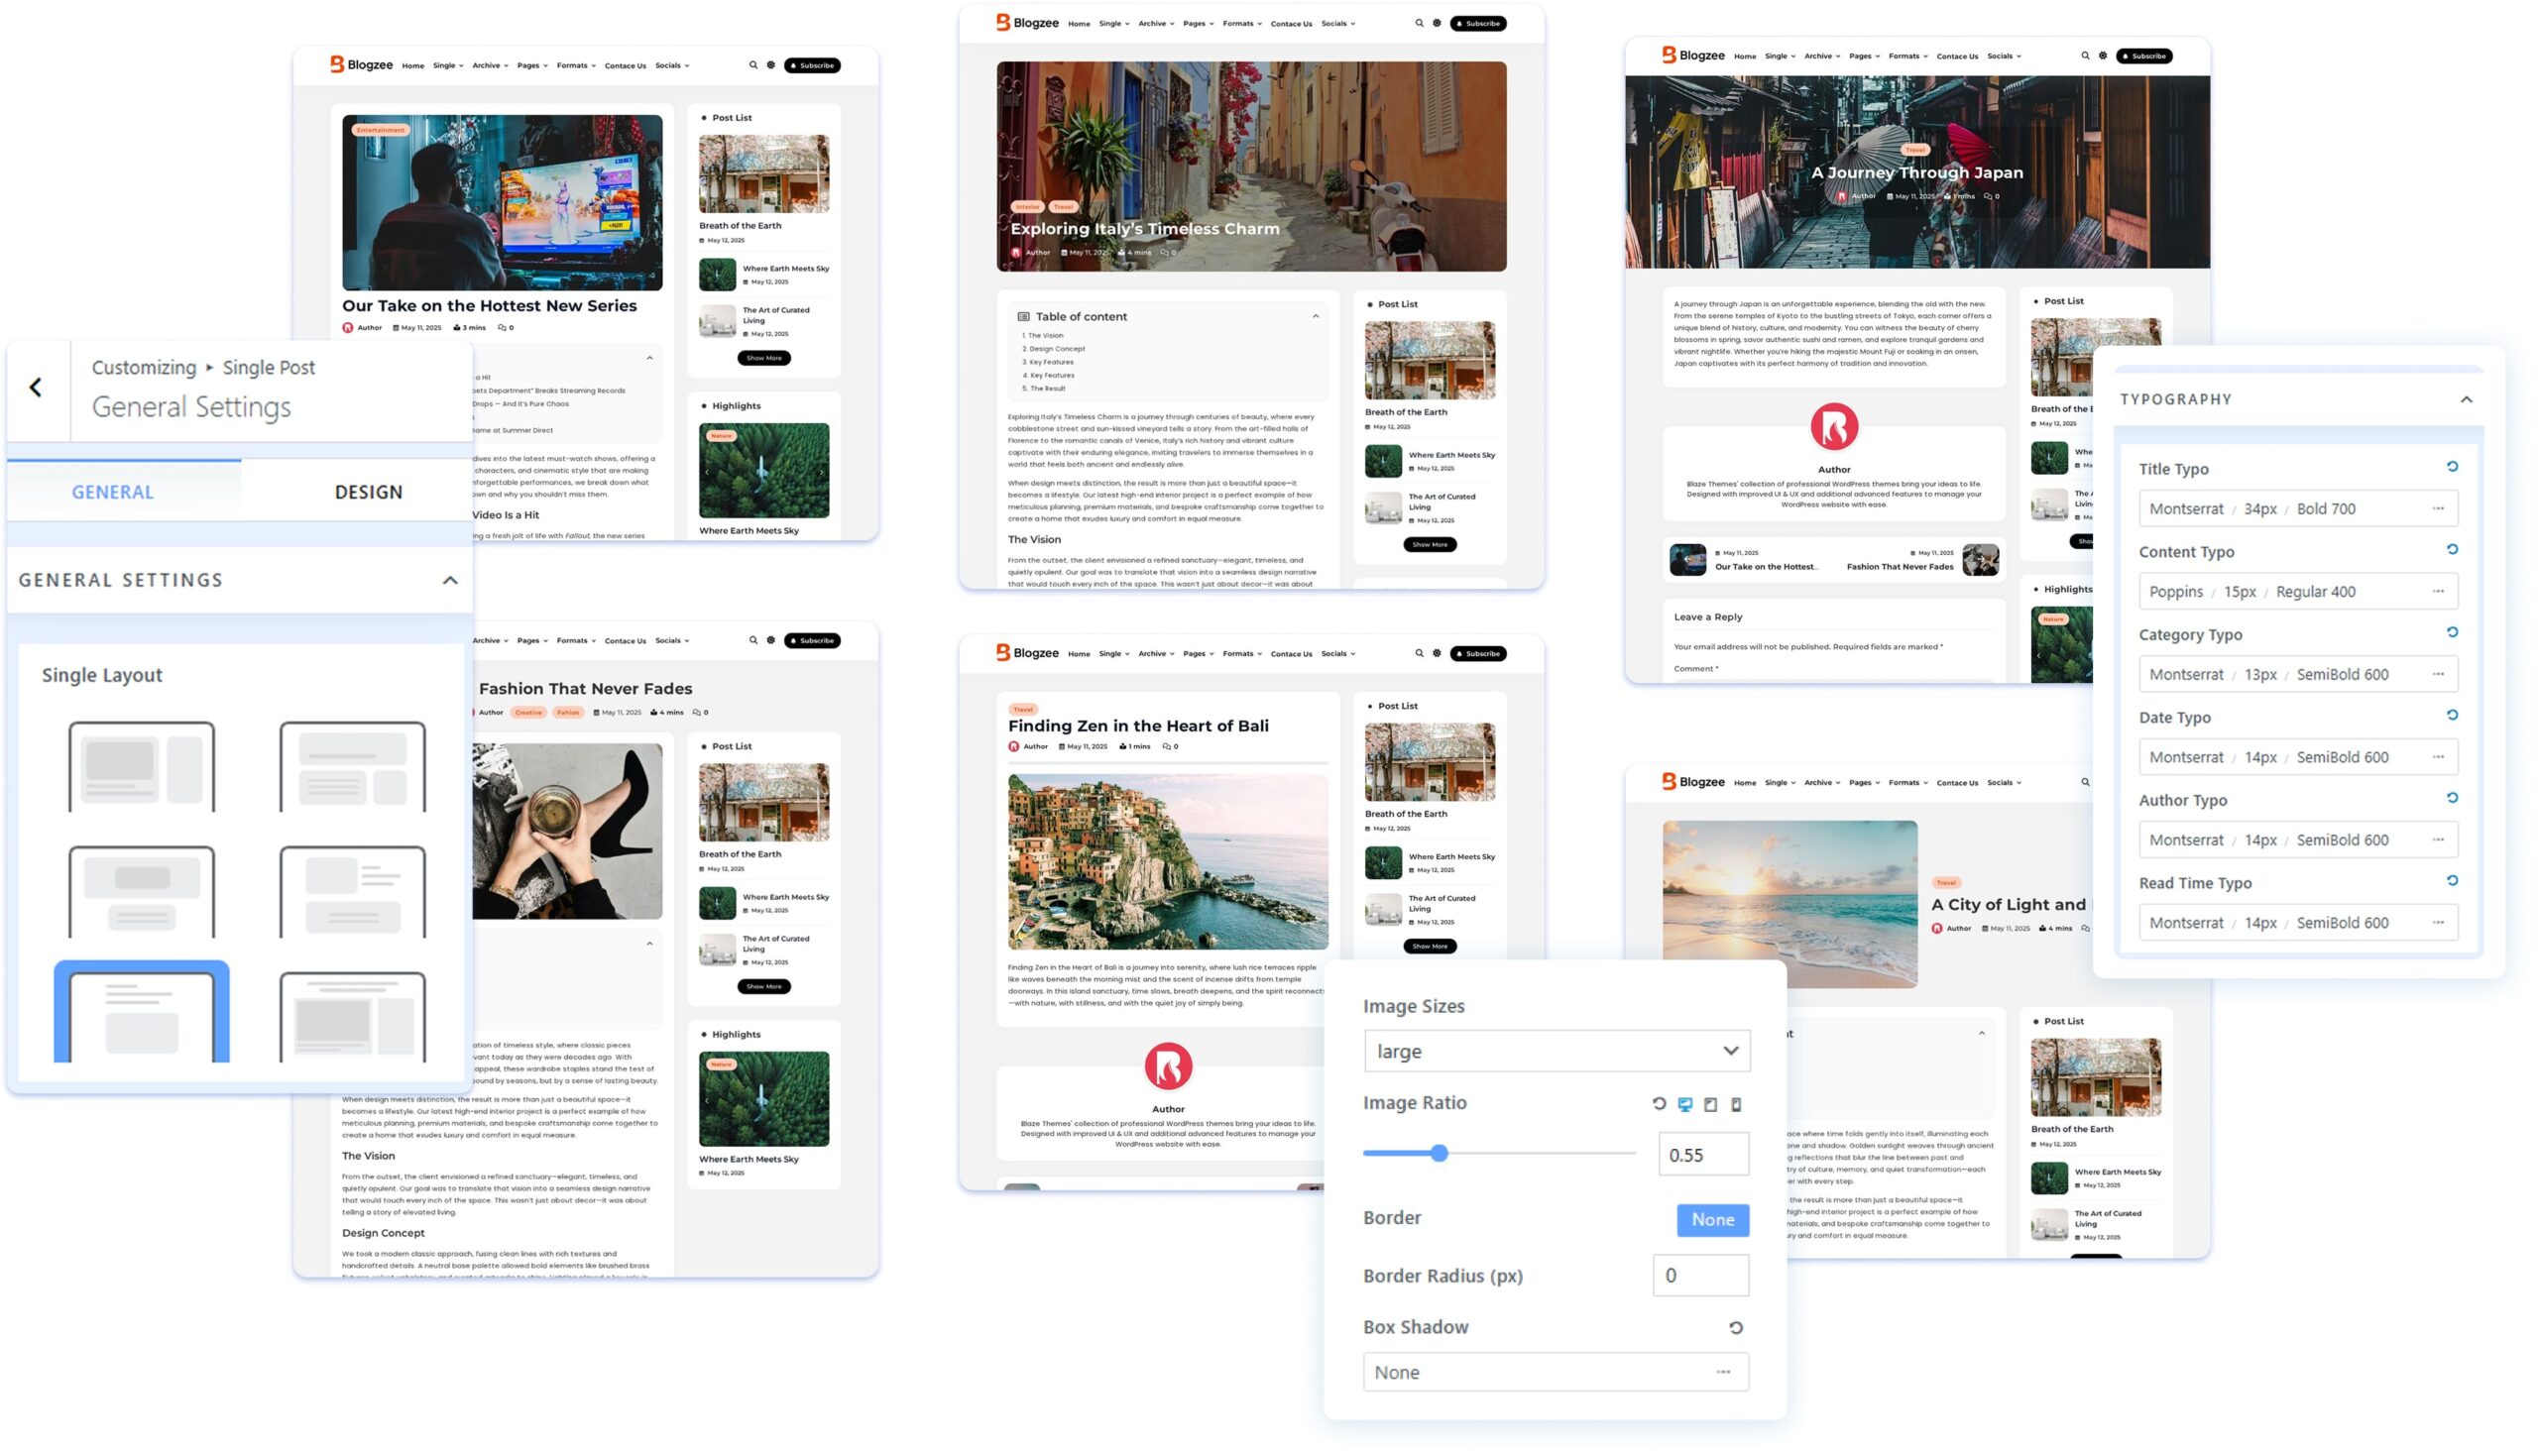Open the Image Sizes dropdown
Viewport: 2538px width, 1456px height.
(x=1556, y=1051)
